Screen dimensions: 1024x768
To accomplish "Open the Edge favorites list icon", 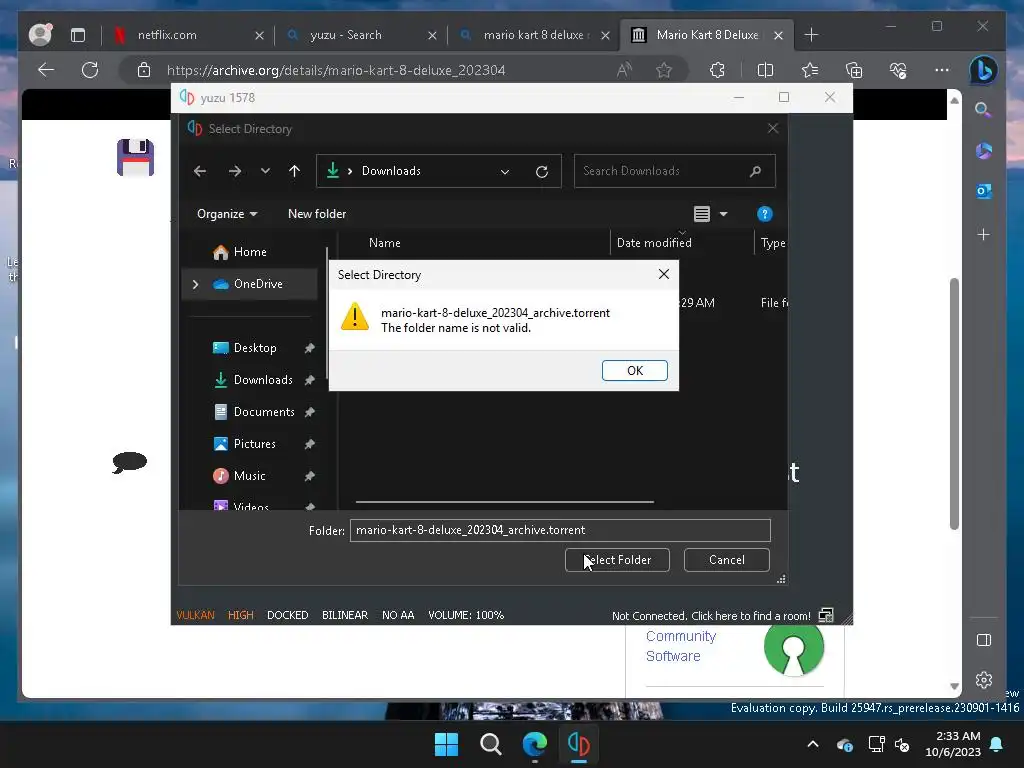I will 809,70.
